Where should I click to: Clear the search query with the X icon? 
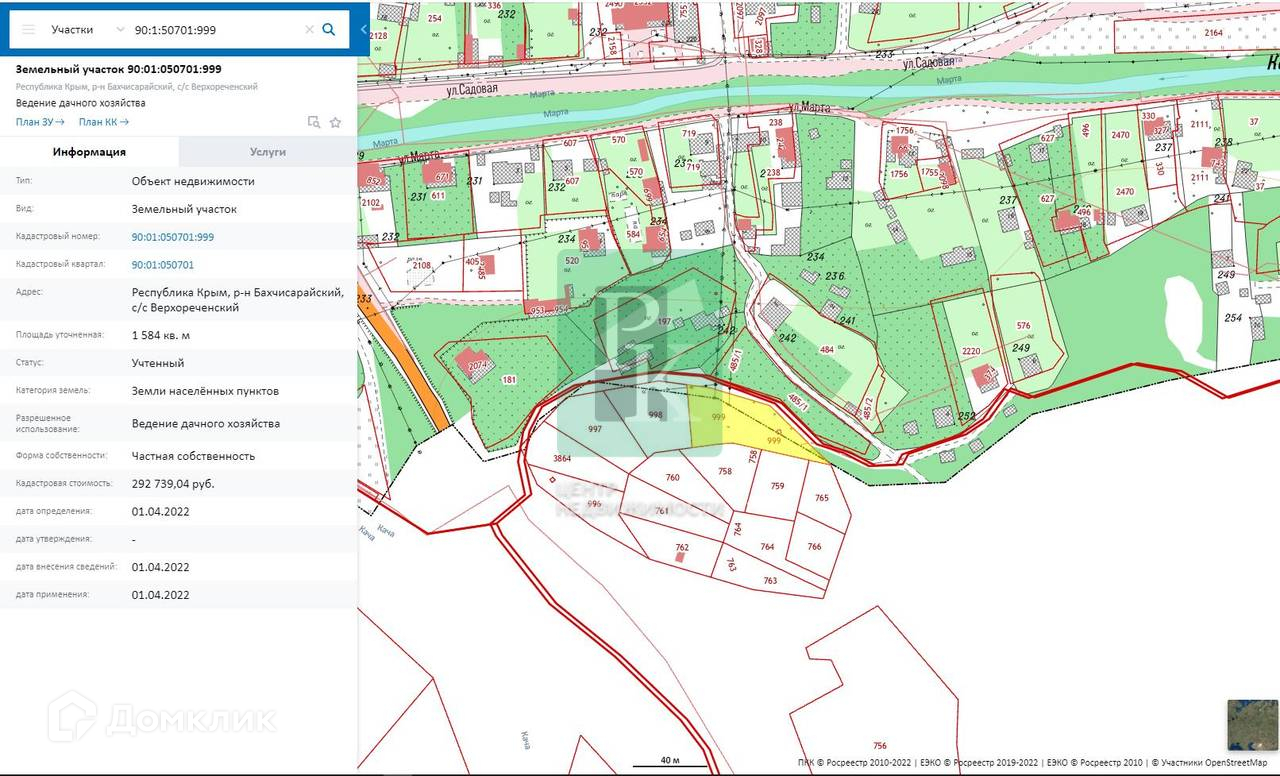pos(309,30)
